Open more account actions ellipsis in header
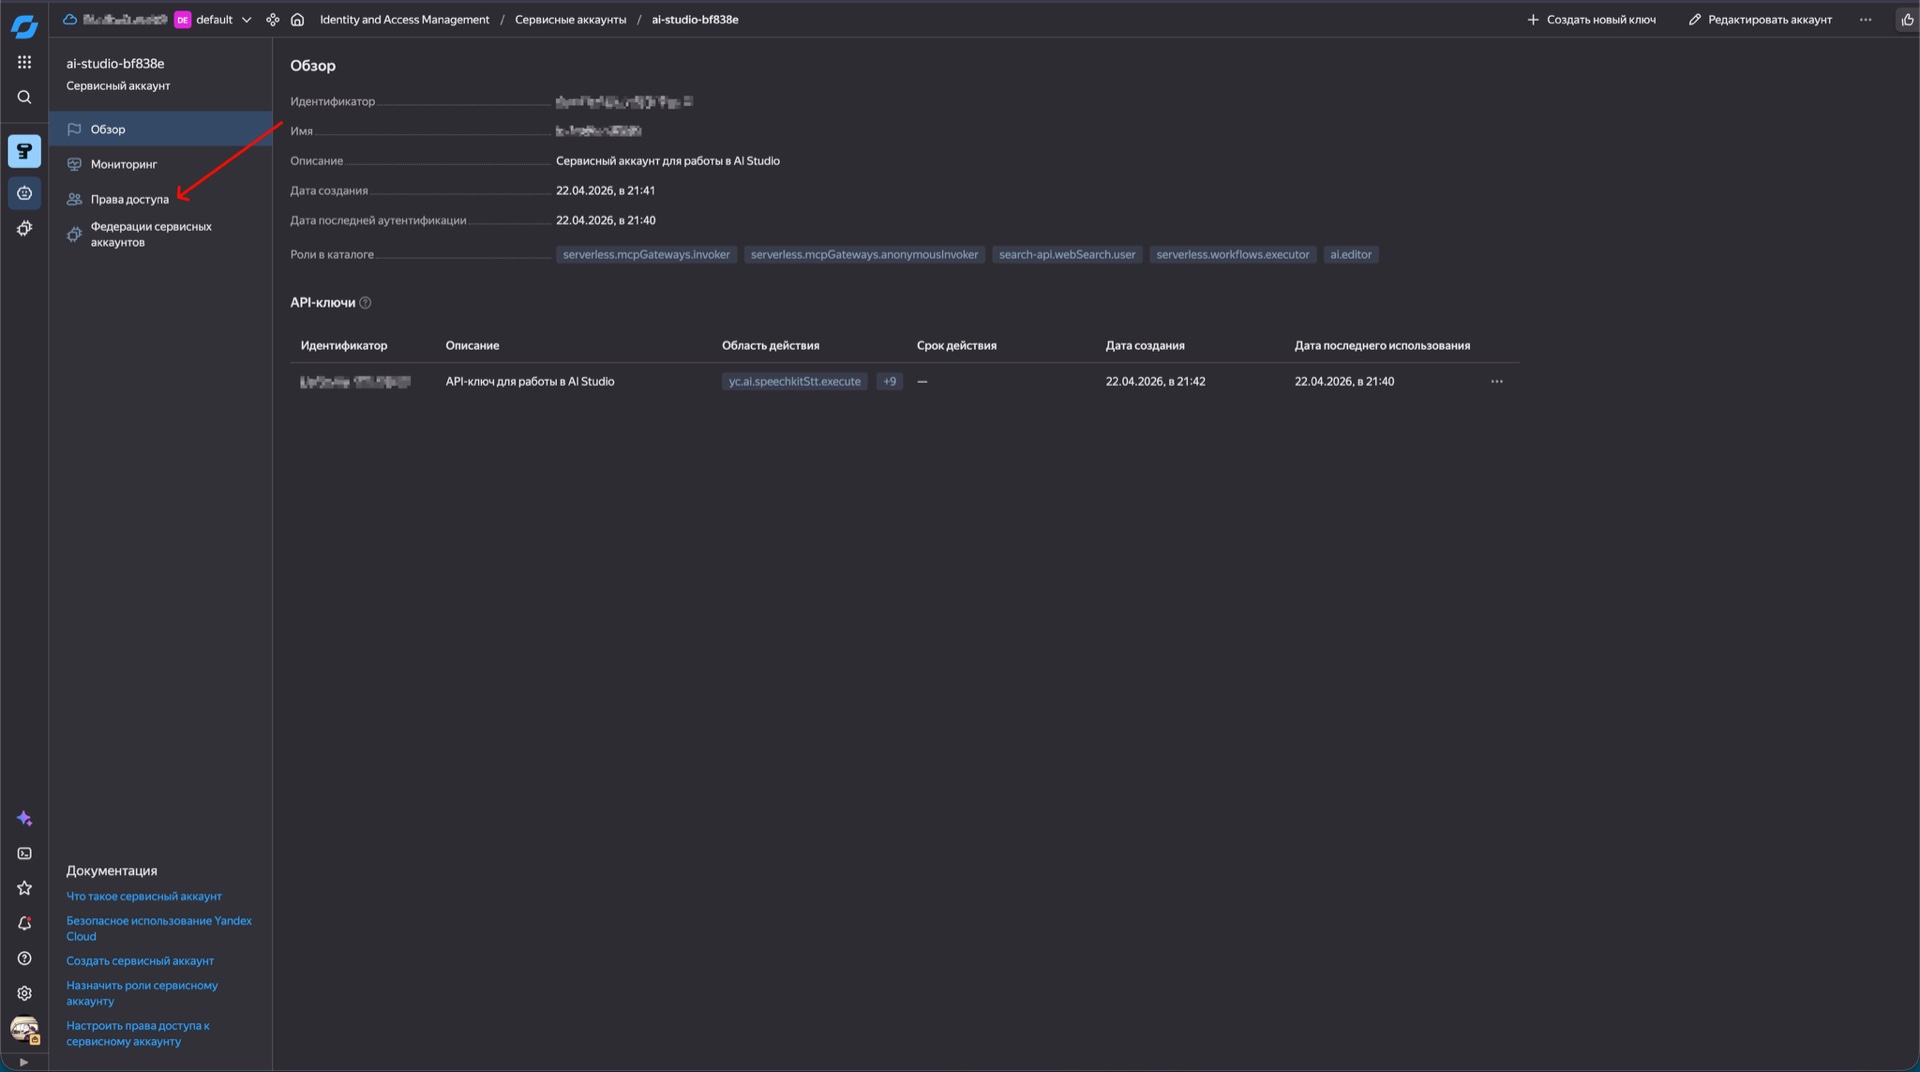Image resolution: width=1920 pixels, height=1072 pixels. [1865, 20]
